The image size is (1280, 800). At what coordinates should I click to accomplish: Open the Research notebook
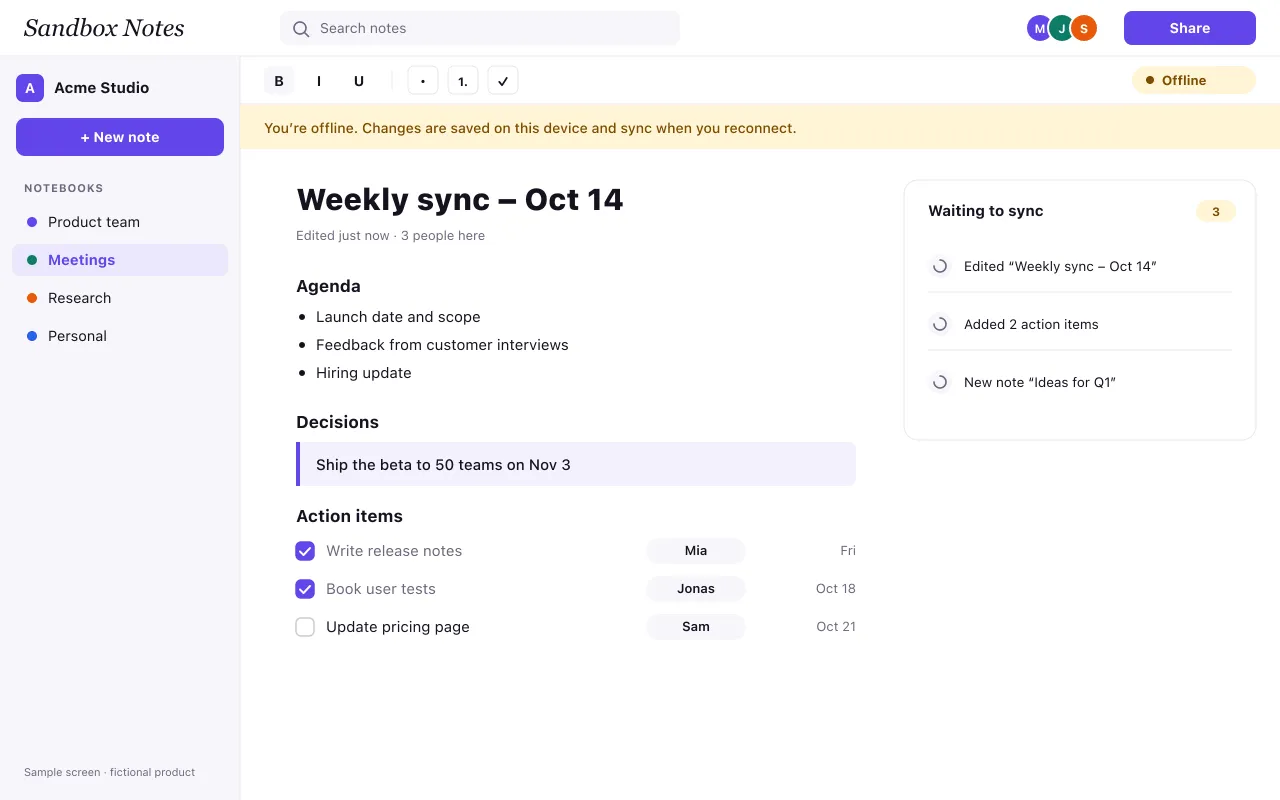pos(120,298)
